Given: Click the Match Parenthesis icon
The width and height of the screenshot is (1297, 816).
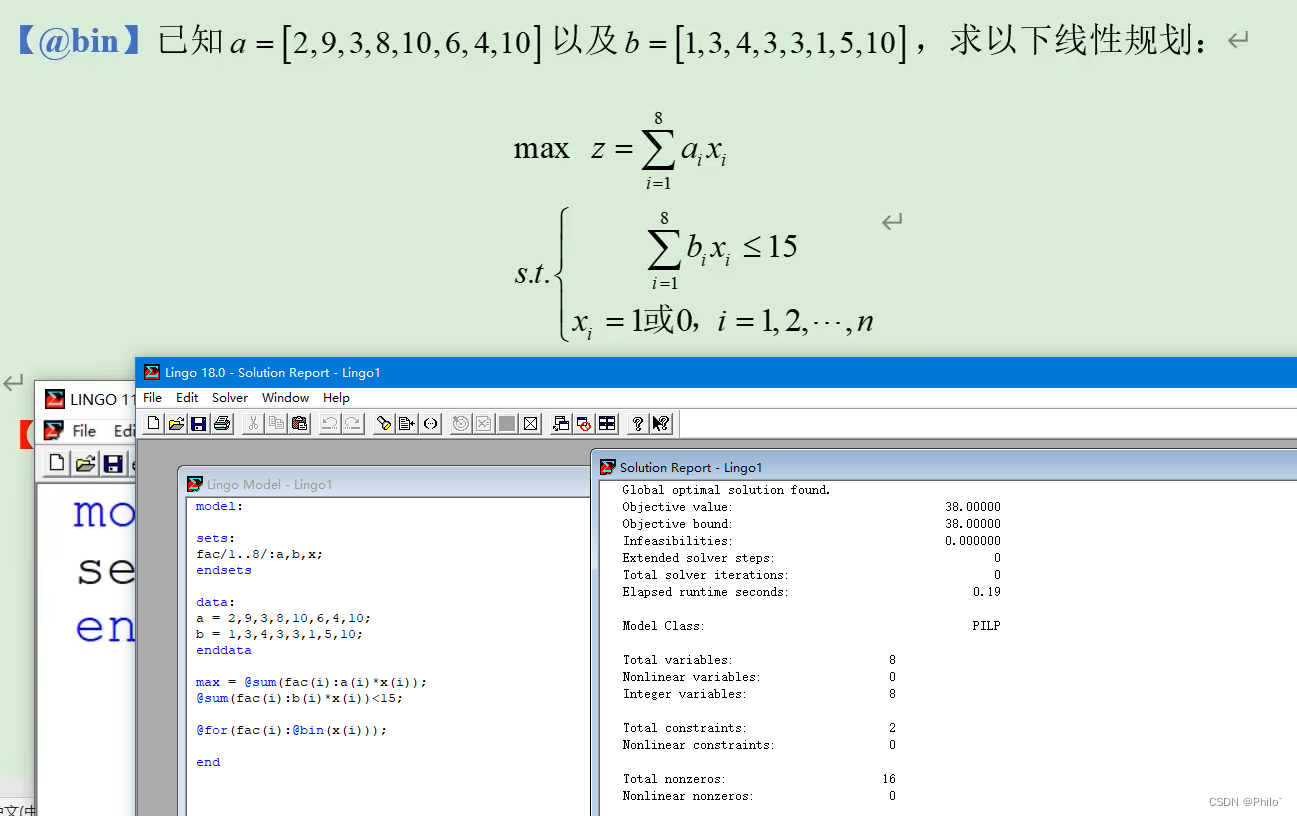Looking at the screenshot, I should [430, 424].
